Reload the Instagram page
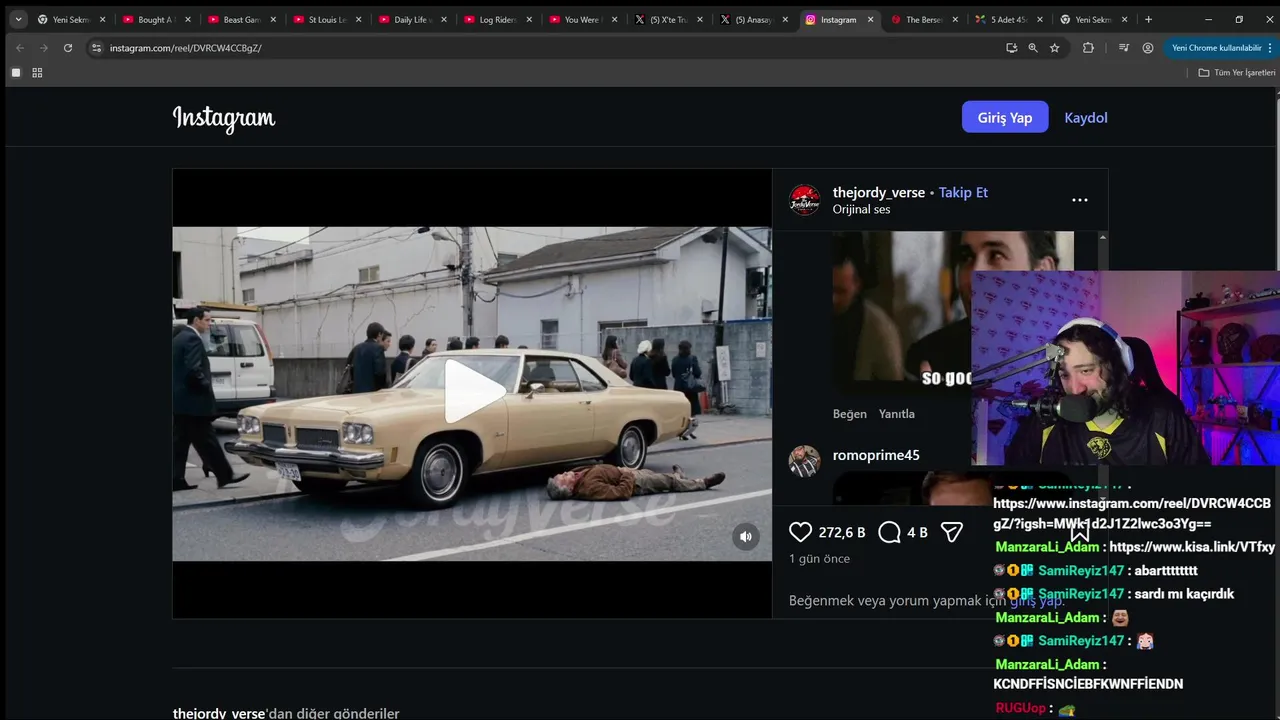The width and height of the screenshot is (1280, 720). [68, 48]
